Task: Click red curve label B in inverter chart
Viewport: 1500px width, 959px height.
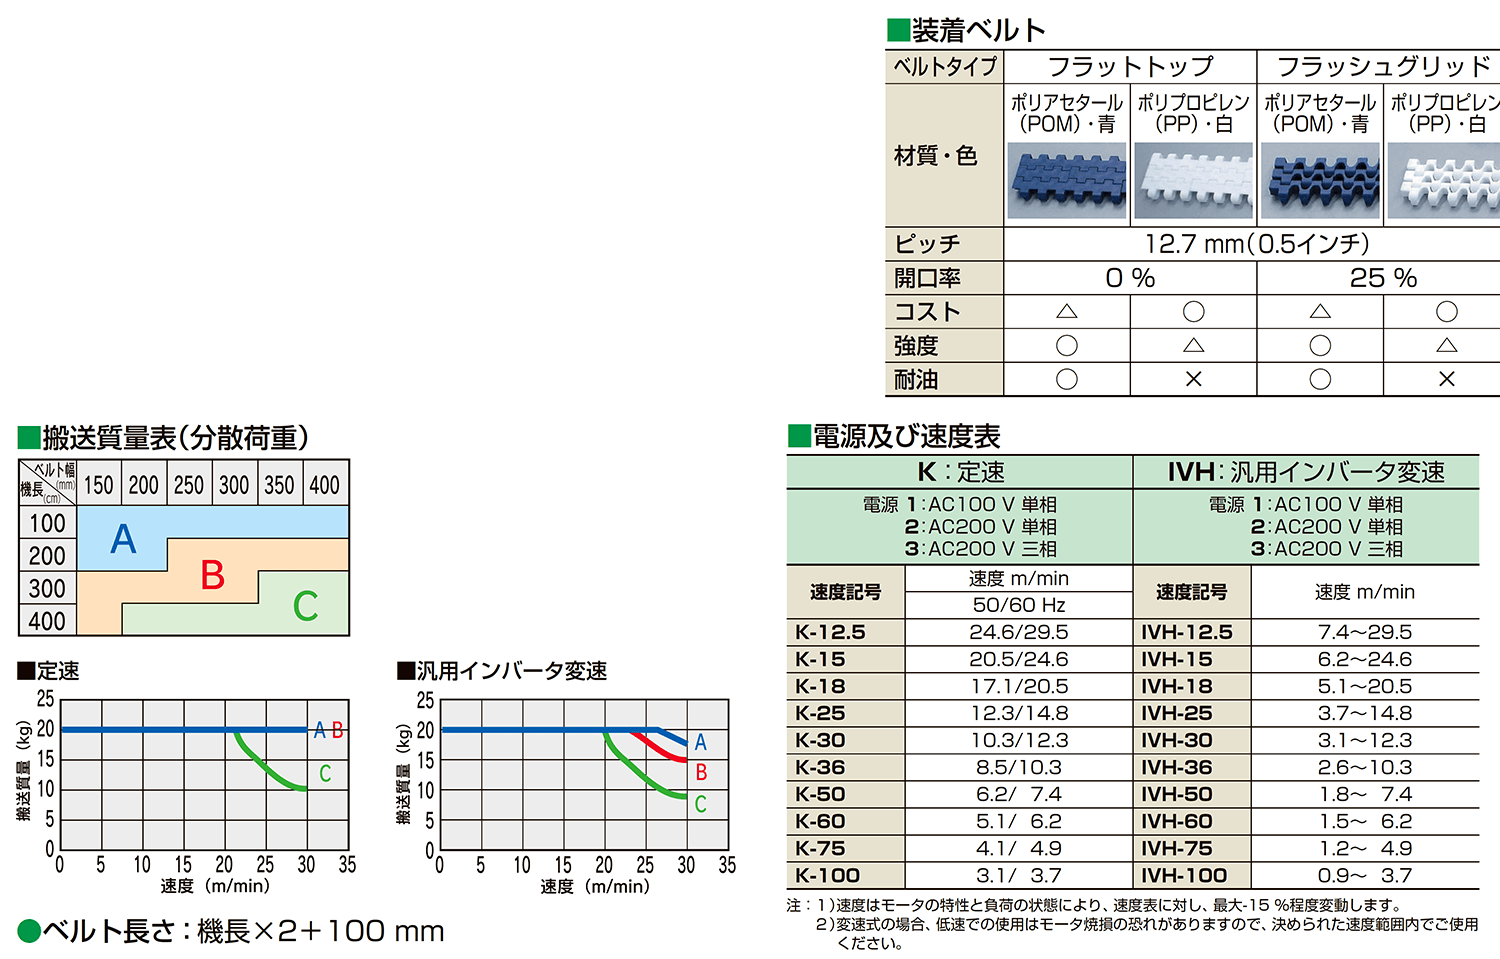Action: point(701,772)
